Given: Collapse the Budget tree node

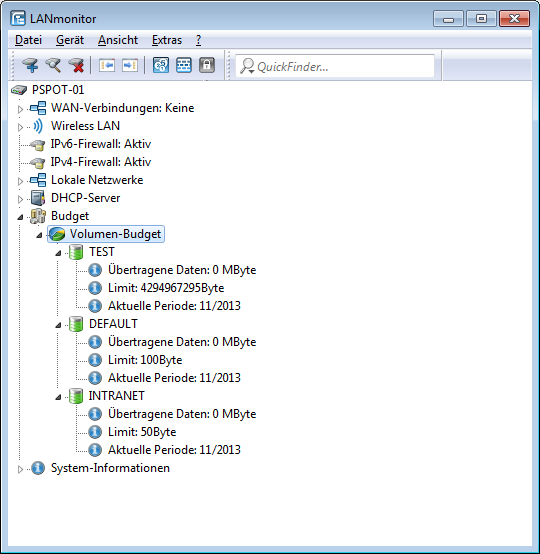Looking at the screenshot, I should click(20, 217).
